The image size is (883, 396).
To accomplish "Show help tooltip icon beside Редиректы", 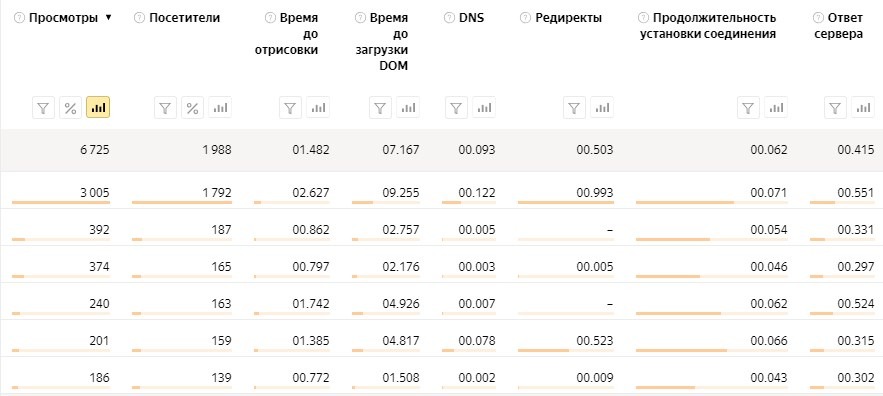I will [x=525, y=18].
